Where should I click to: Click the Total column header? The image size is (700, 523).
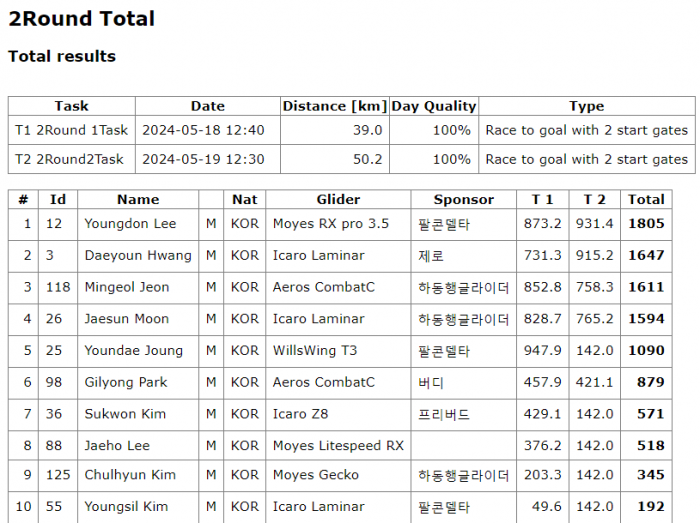point(646,199)
